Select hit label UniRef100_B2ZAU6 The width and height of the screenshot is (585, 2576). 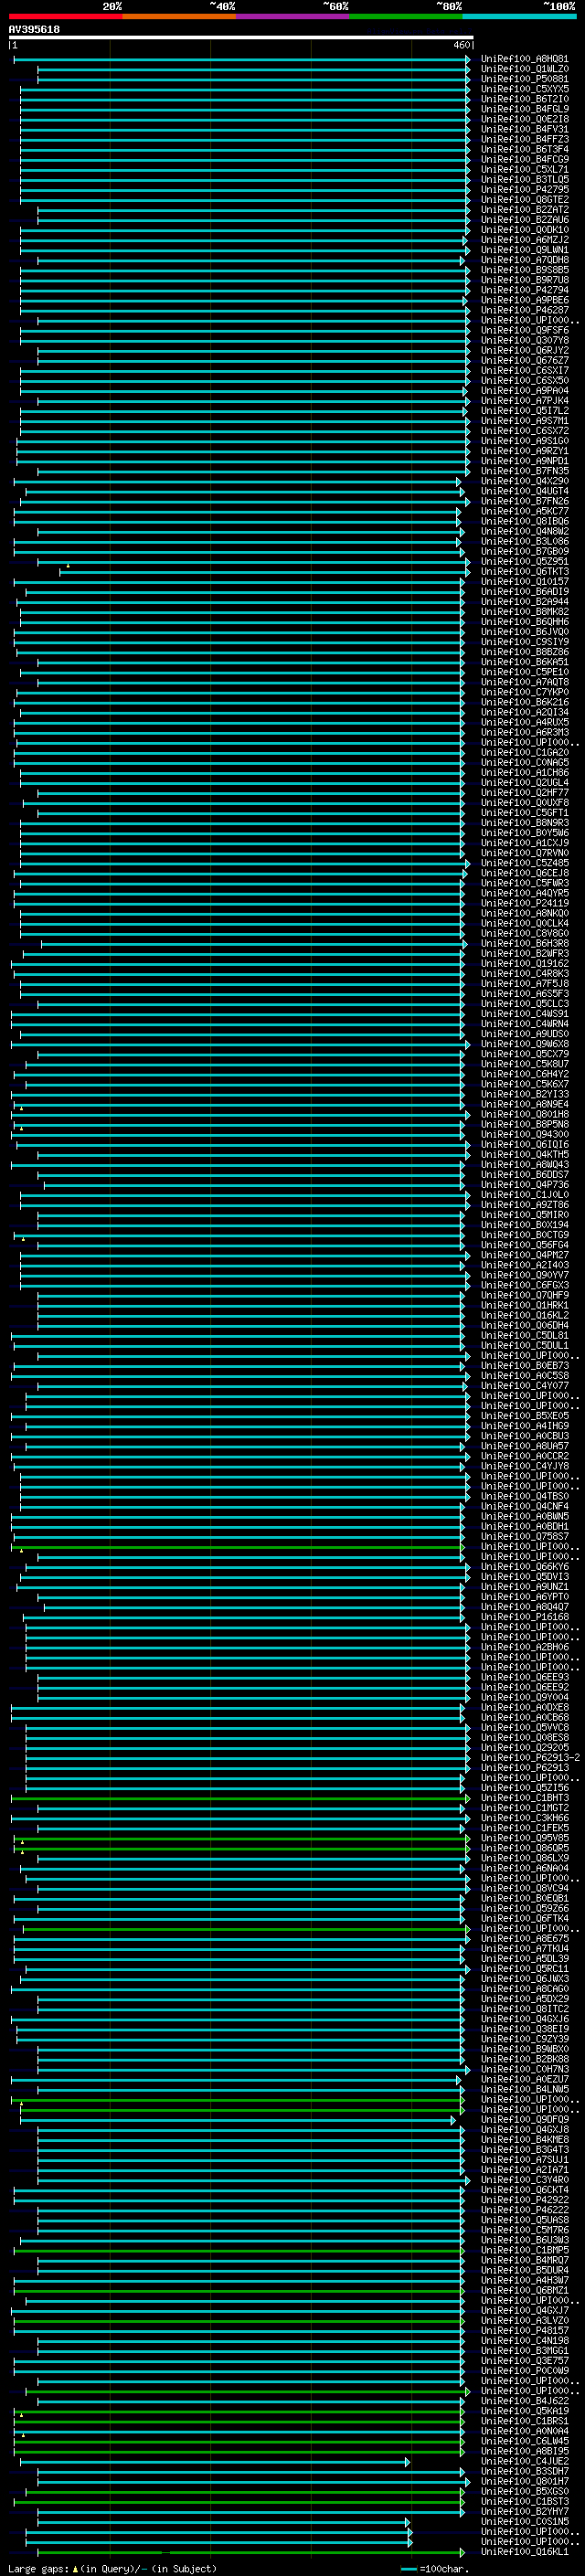524,219
